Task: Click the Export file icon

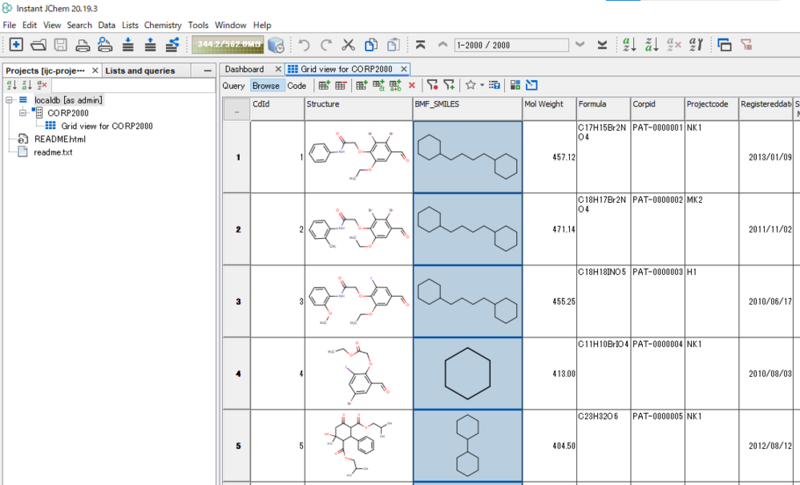Action: 151,45
